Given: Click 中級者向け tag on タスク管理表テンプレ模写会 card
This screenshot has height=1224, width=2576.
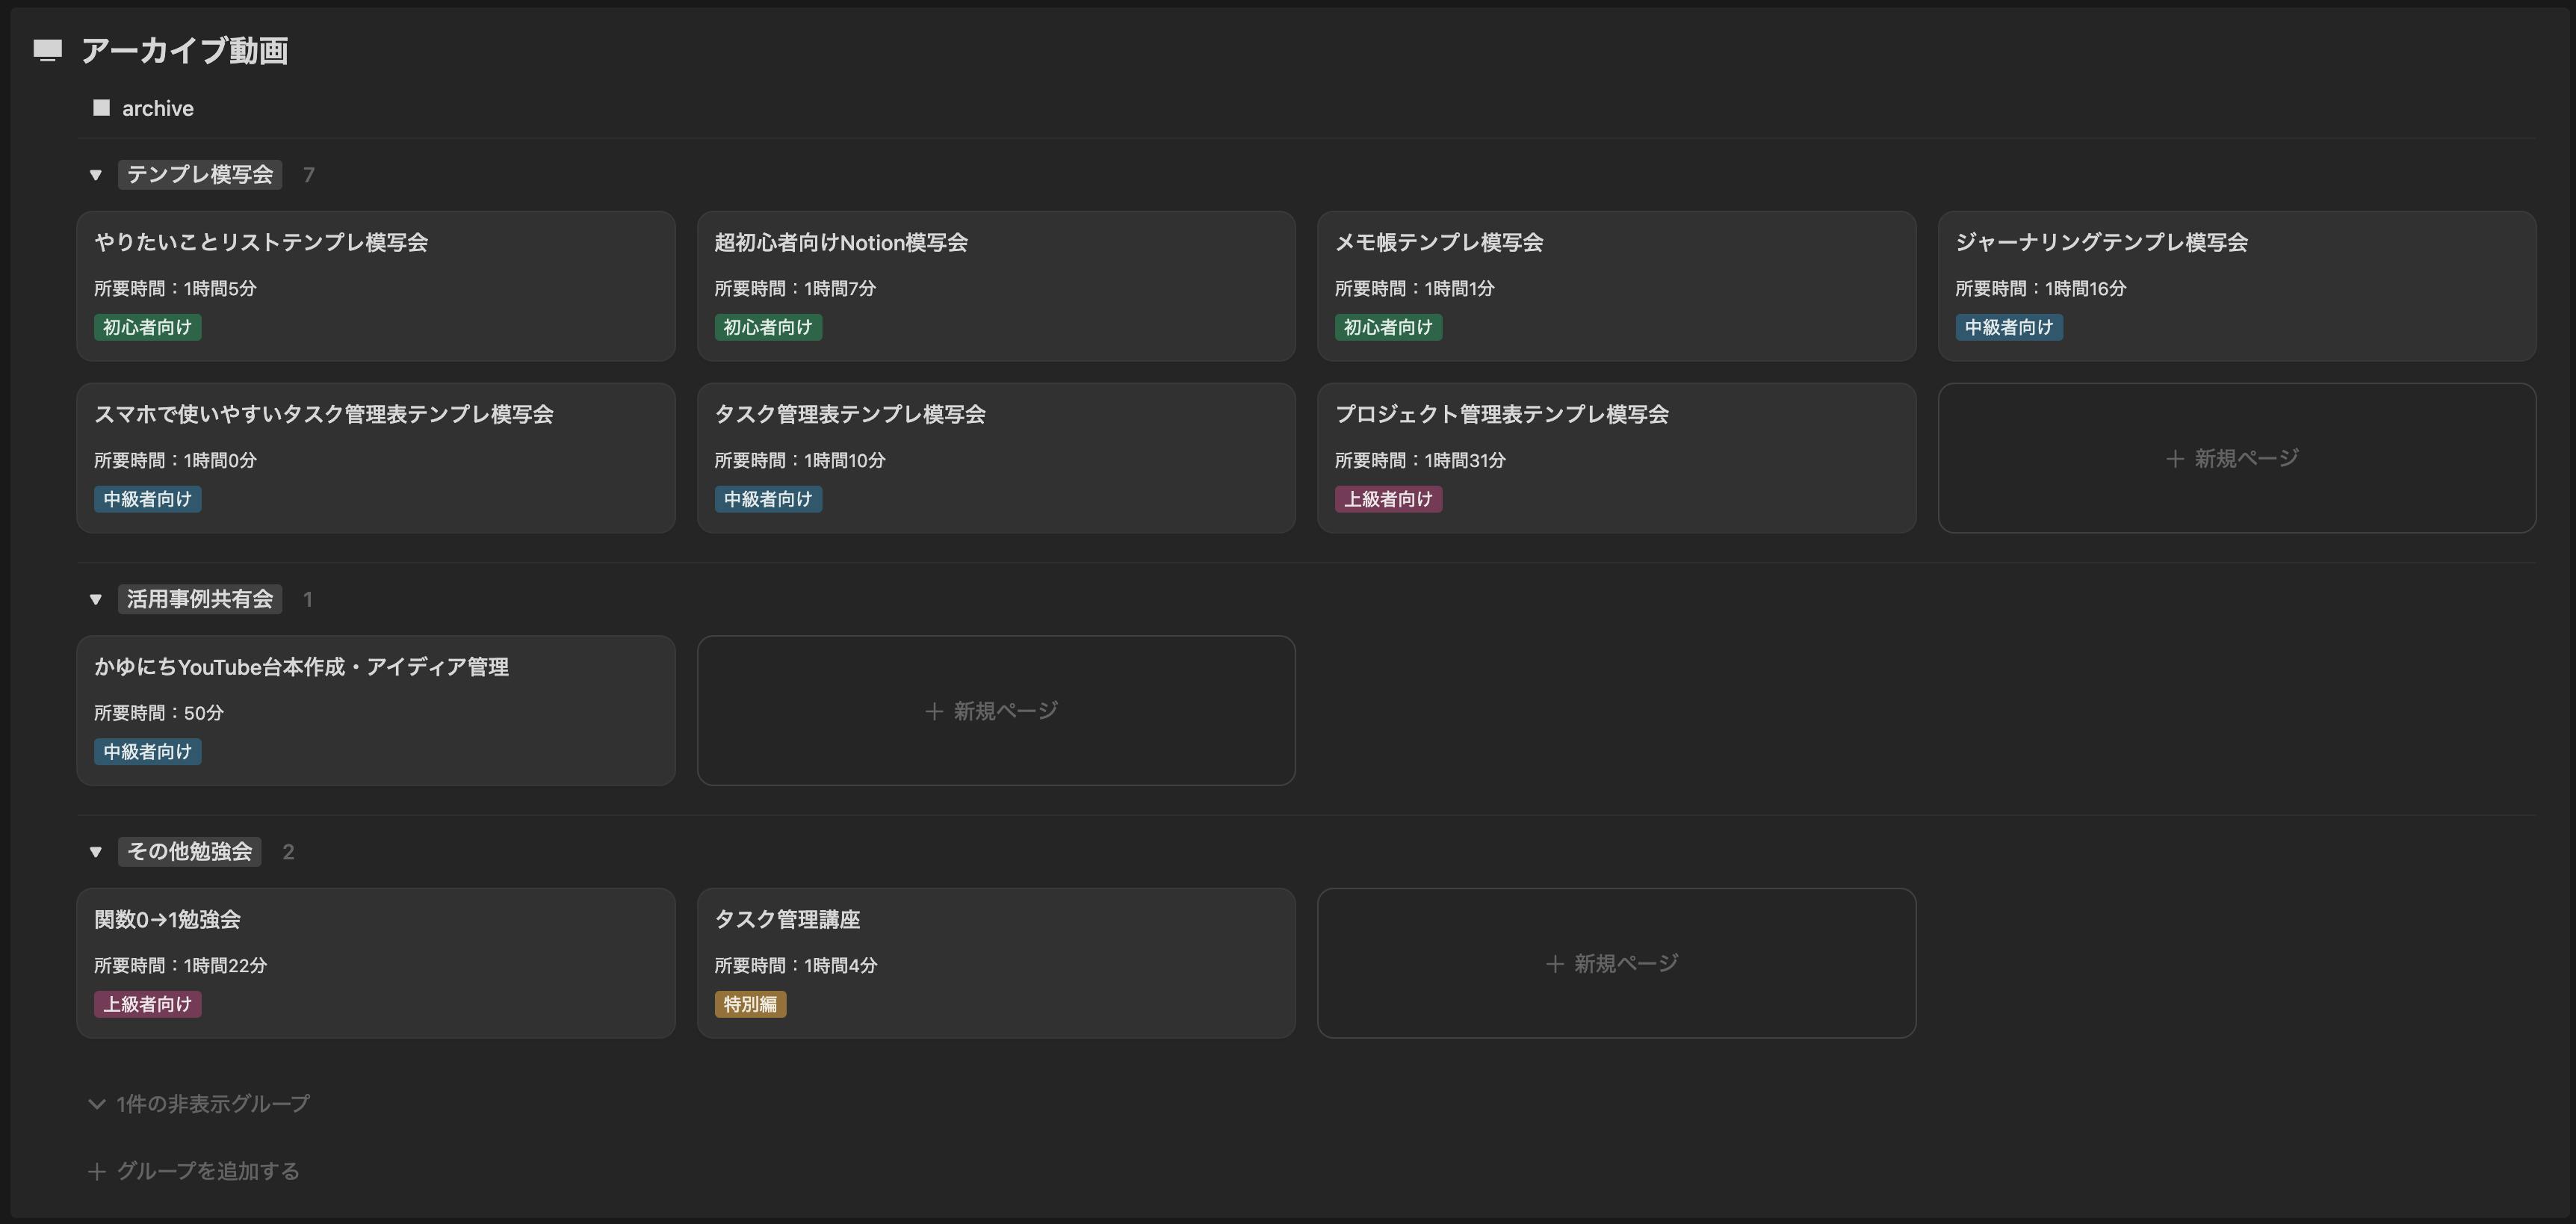Looking at the screenshot, I should tap(768, 499).
